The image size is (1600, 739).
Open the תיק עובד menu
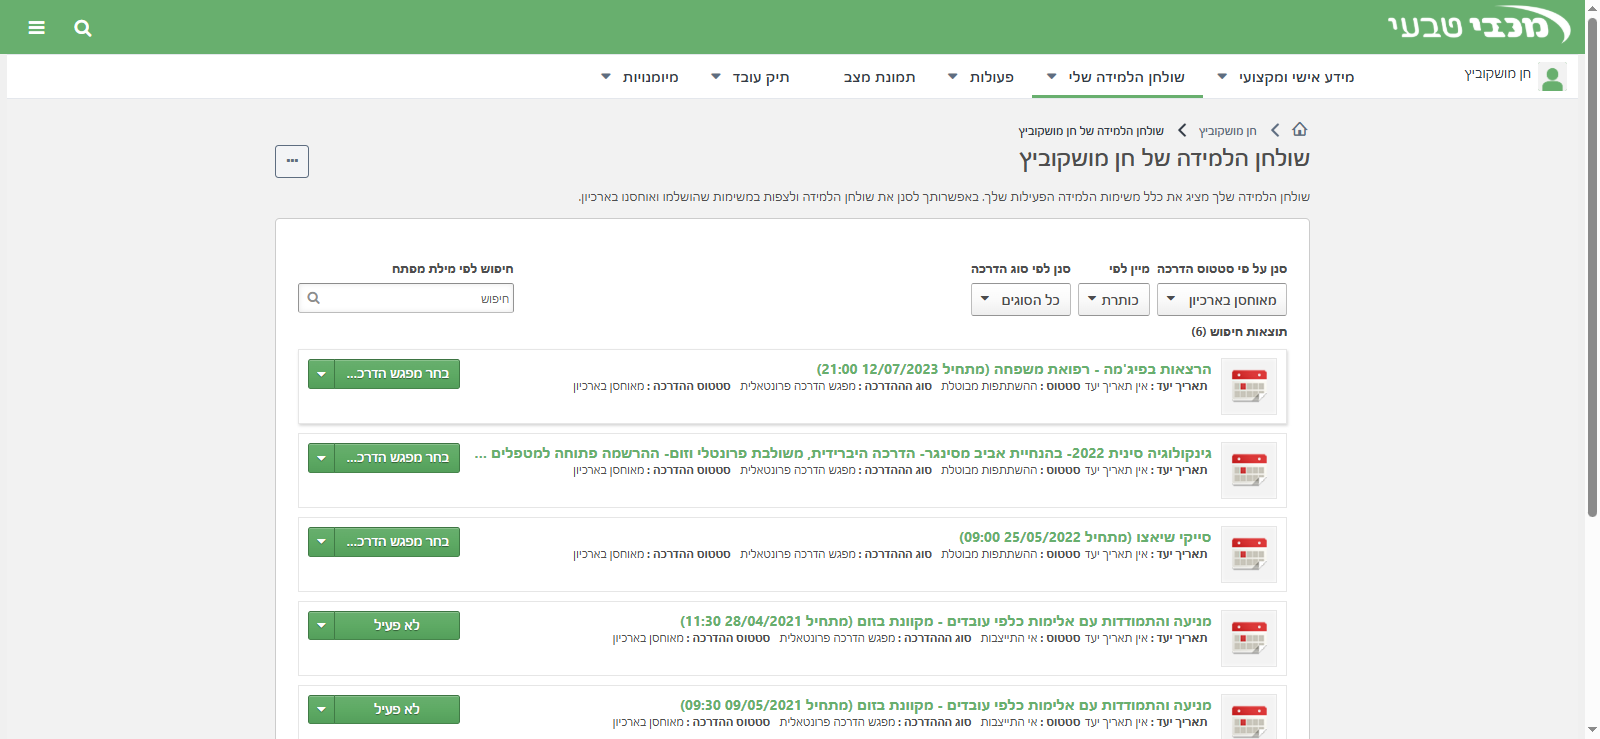[x=750, y=77]
